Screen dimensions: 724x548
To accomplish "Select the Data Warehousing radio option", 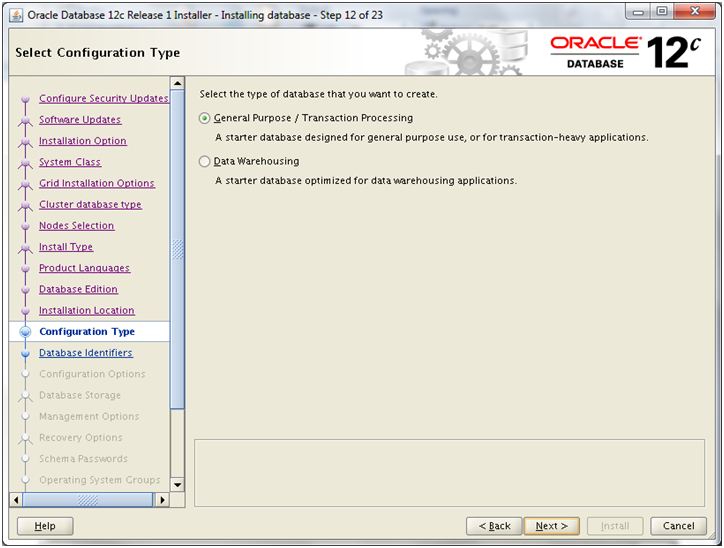I will [204, 161].
